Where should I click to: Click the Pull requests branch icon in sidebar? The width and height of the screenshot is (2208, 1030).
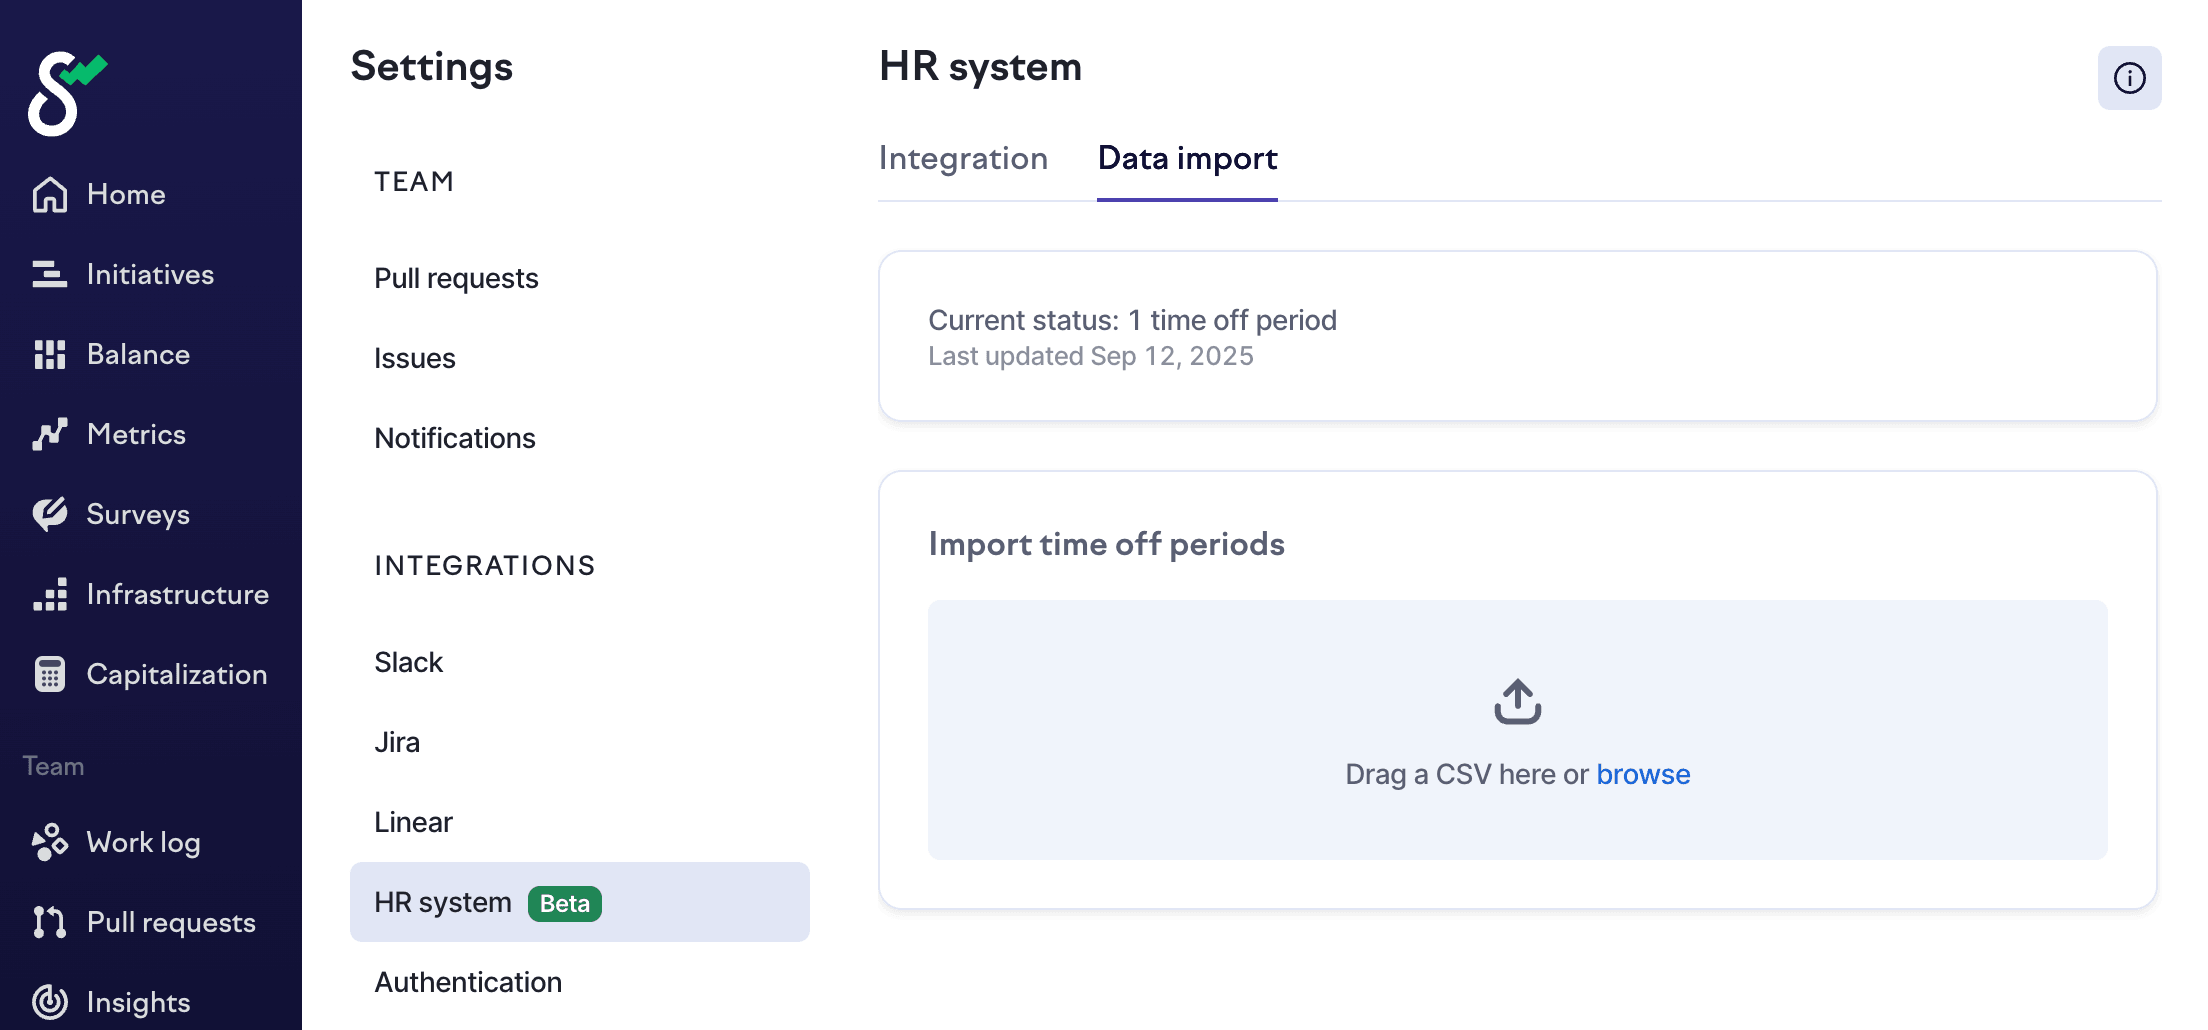coord(50,922)
